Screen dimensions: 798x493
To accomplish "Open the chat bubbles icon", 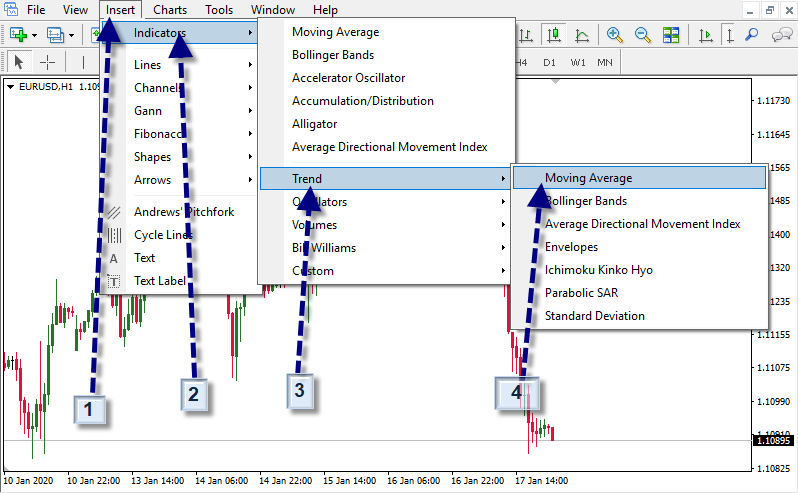I will click(781, 35).
